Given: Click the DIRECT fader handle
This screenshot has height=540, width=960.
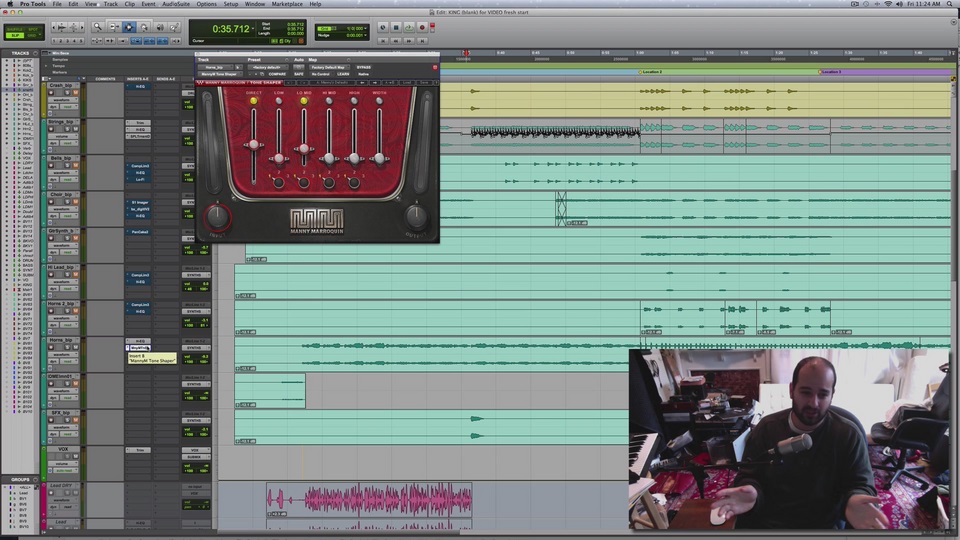Looking at the screenshot, I should coord(253,145).
